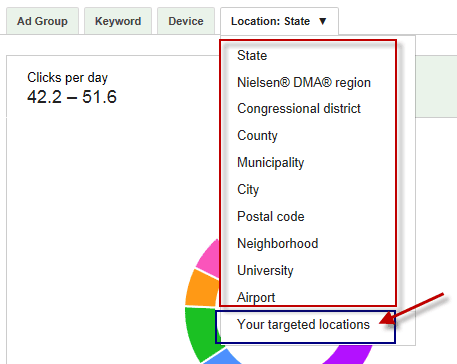Switch to the Keyword tab
This screenshot has height=364, width=457.
pyautogui.click(x=118, y=21)
